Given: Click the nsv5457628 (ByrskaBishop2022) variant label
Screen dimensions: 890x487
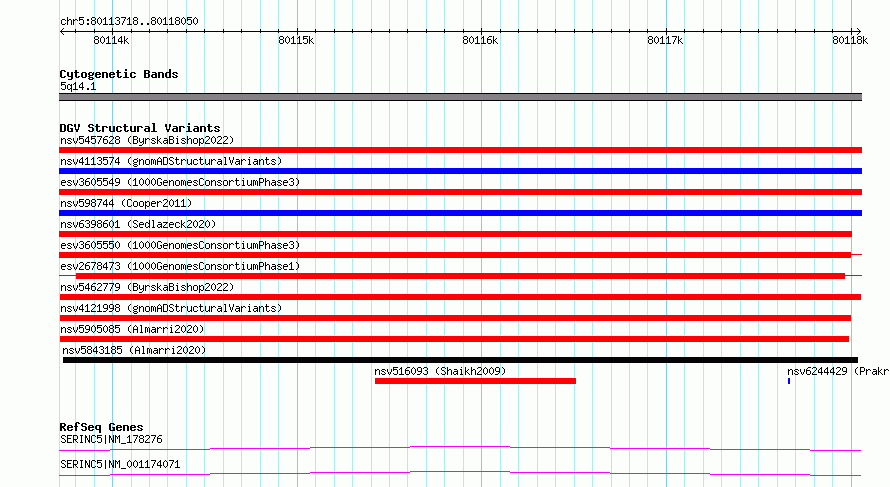Looking at the screenshot, I should click(x=147, y=140).
